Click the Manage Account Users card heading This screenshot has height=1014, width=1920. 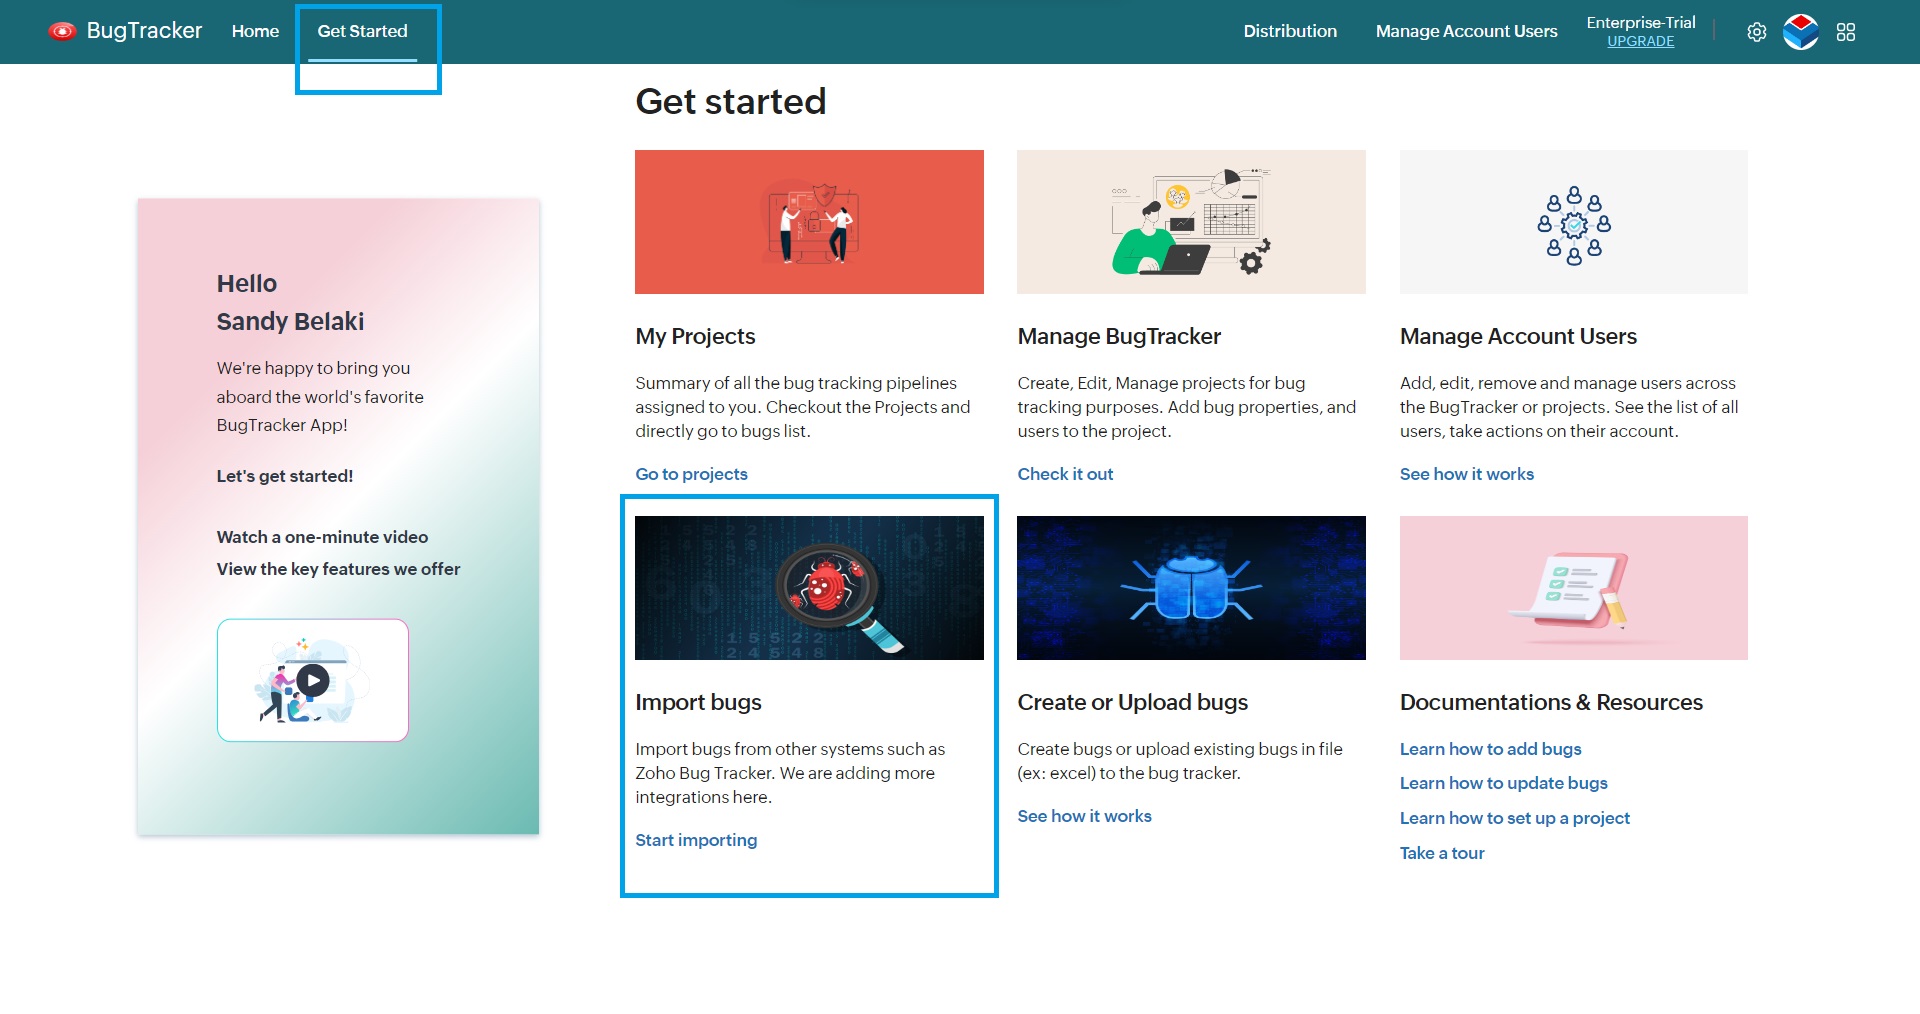point(1518,336)
